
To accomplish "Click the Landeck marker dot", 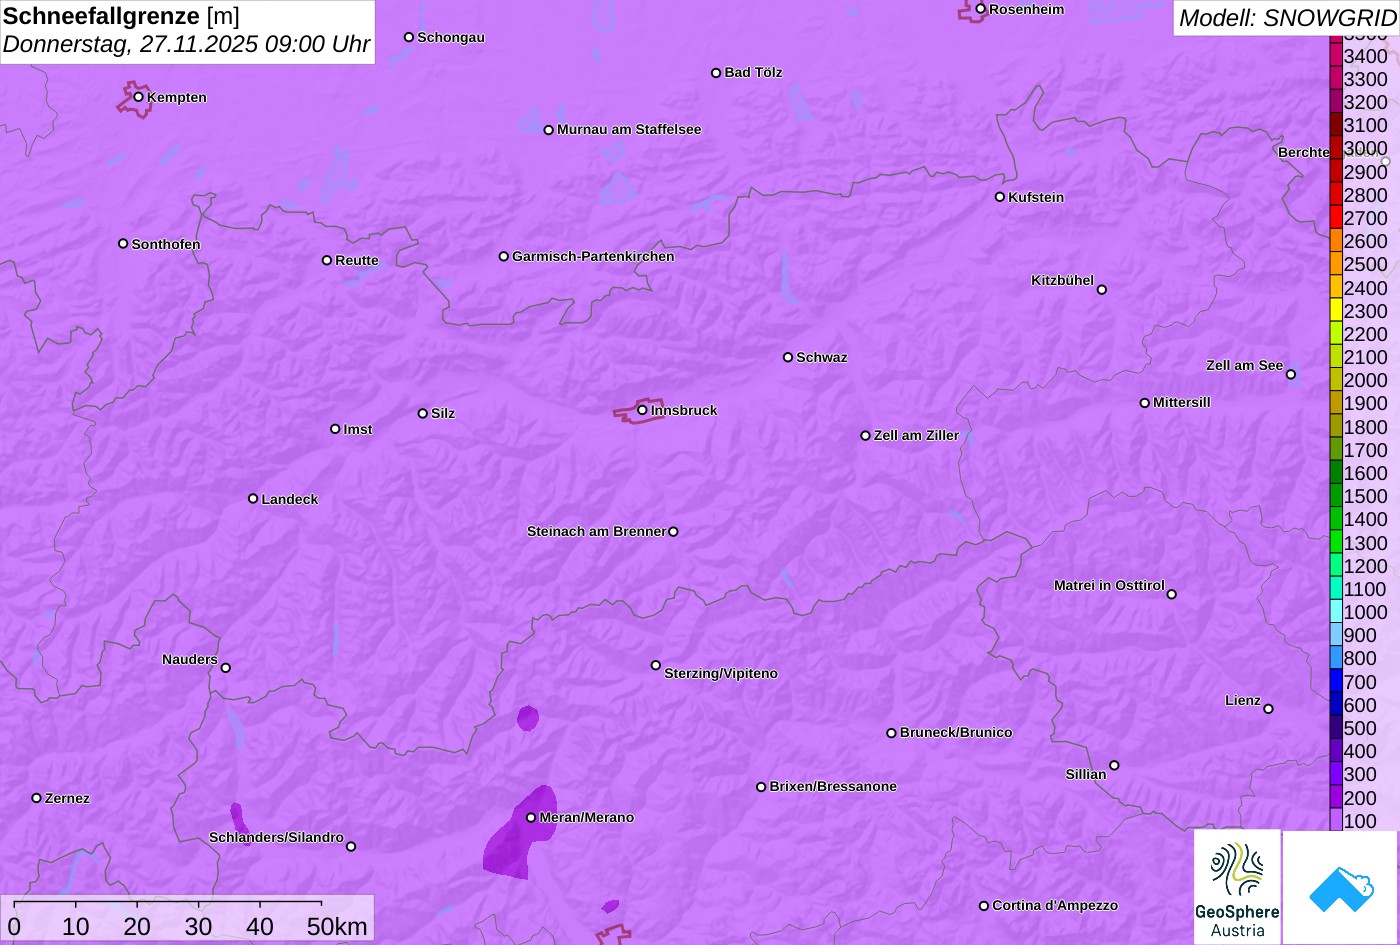I will pos(253,498).
